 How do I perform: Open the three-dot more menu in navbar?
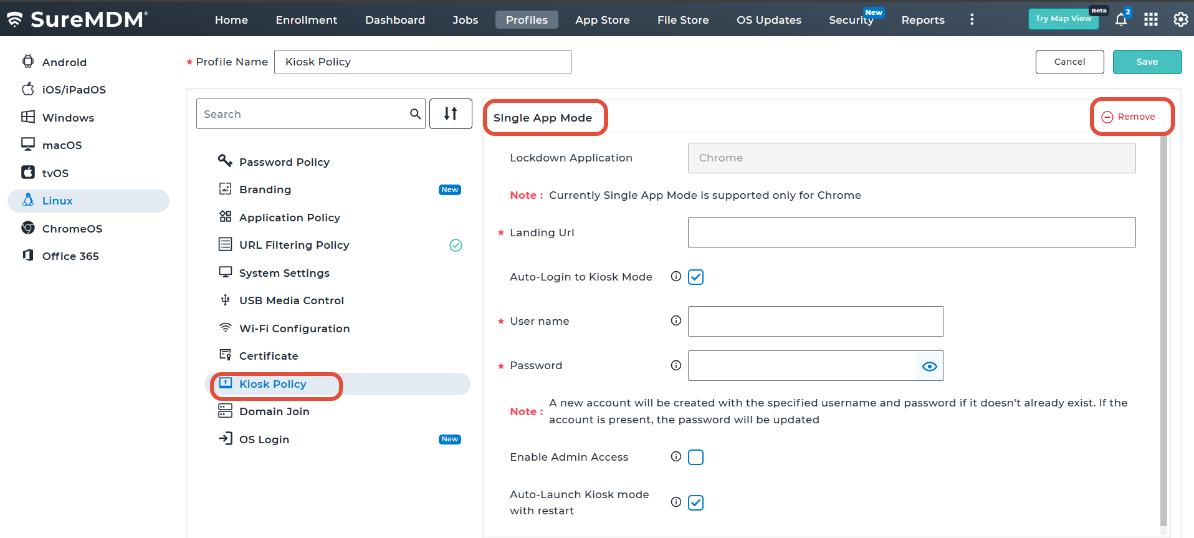(x=972, y=20)
